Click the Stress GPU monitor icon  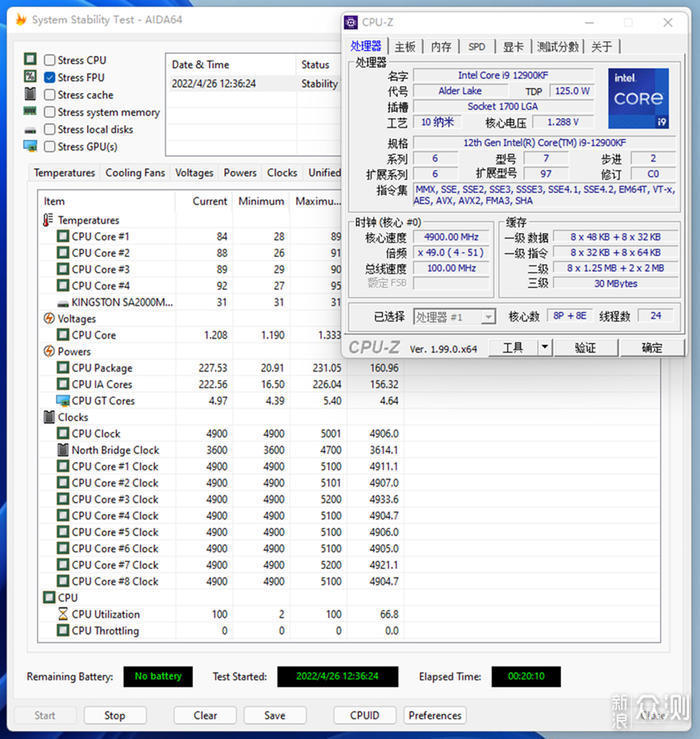[30, 147]
